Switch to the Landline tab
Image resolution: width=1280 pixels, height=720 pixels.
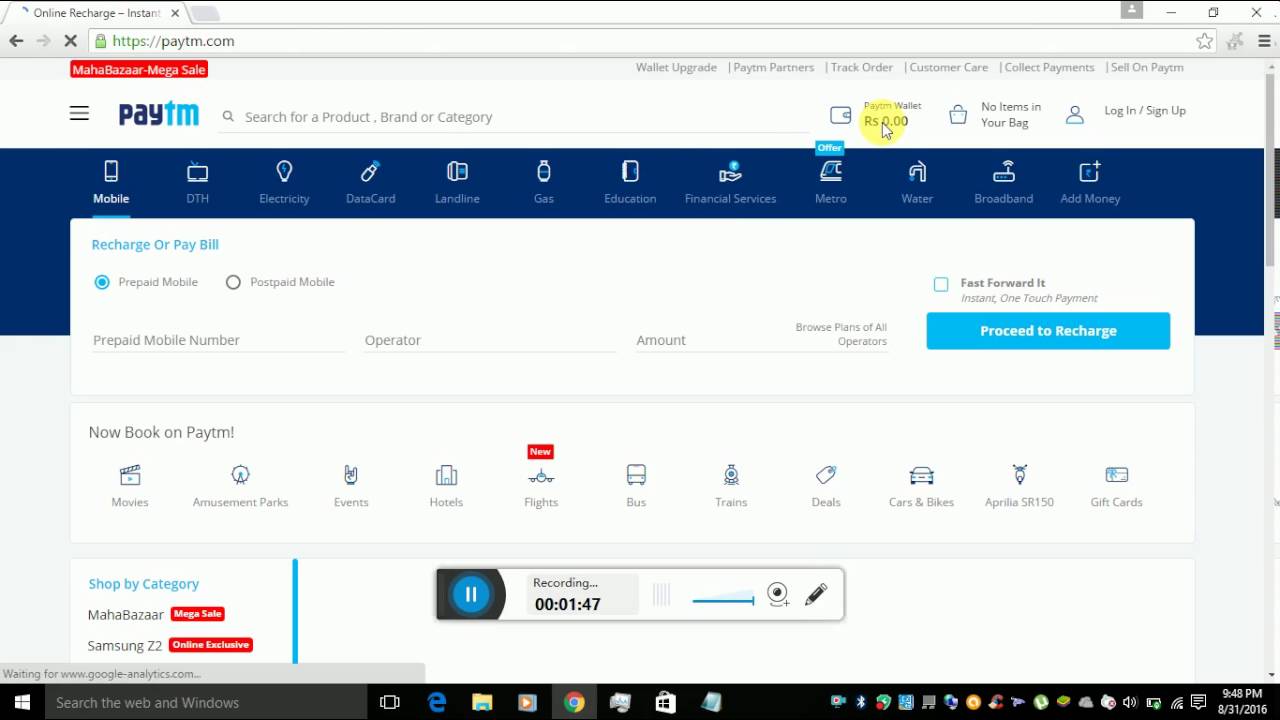click(x=457, y=182)
